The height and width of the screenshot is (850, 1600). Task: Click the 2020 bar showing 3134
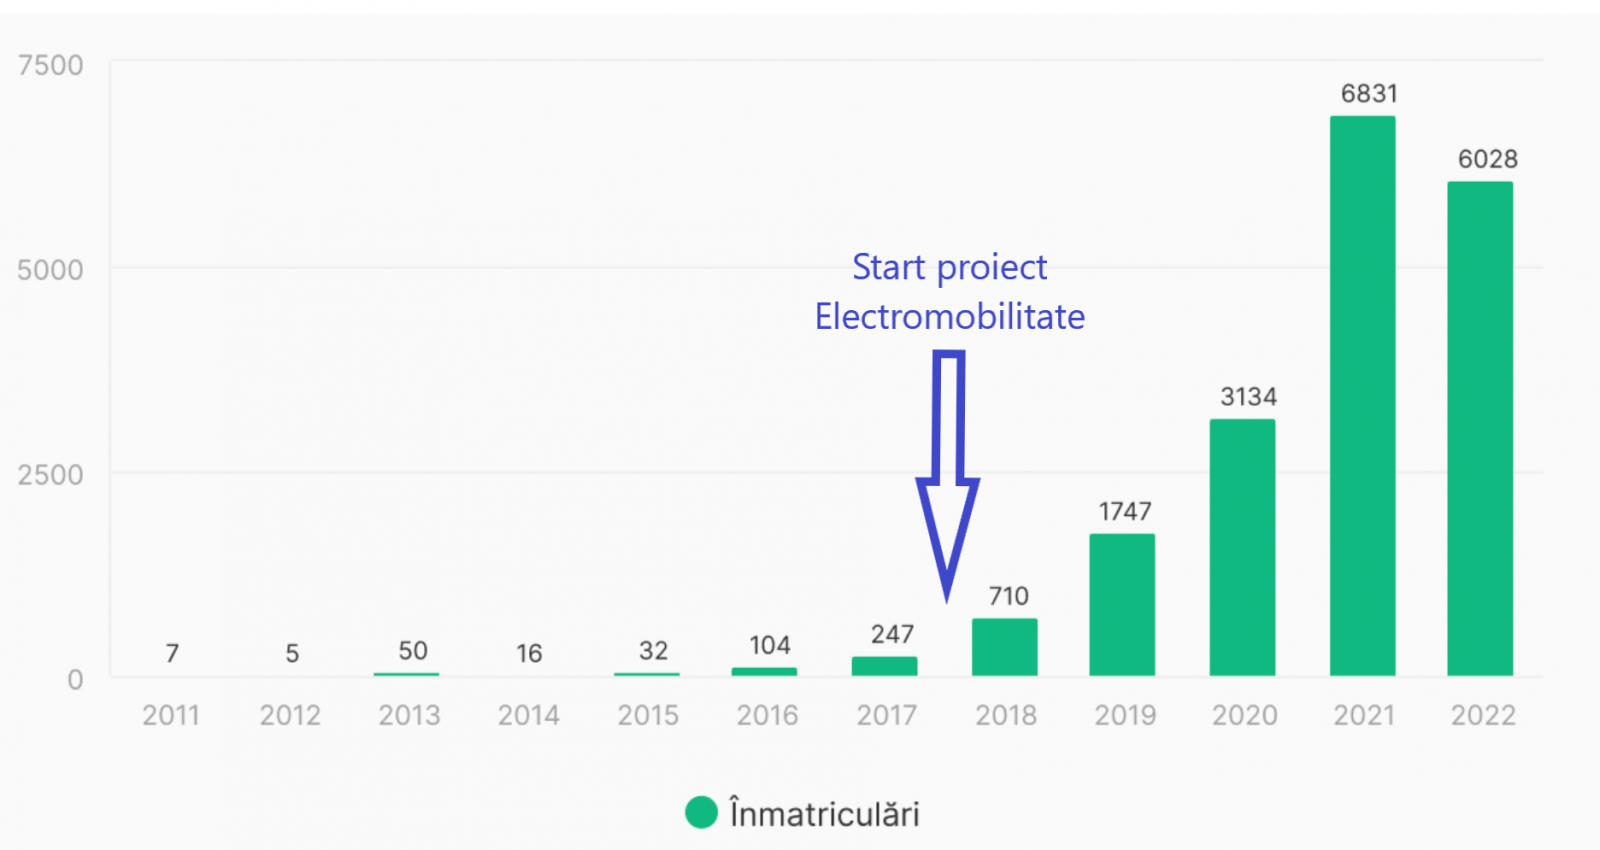coord(1242,548)
